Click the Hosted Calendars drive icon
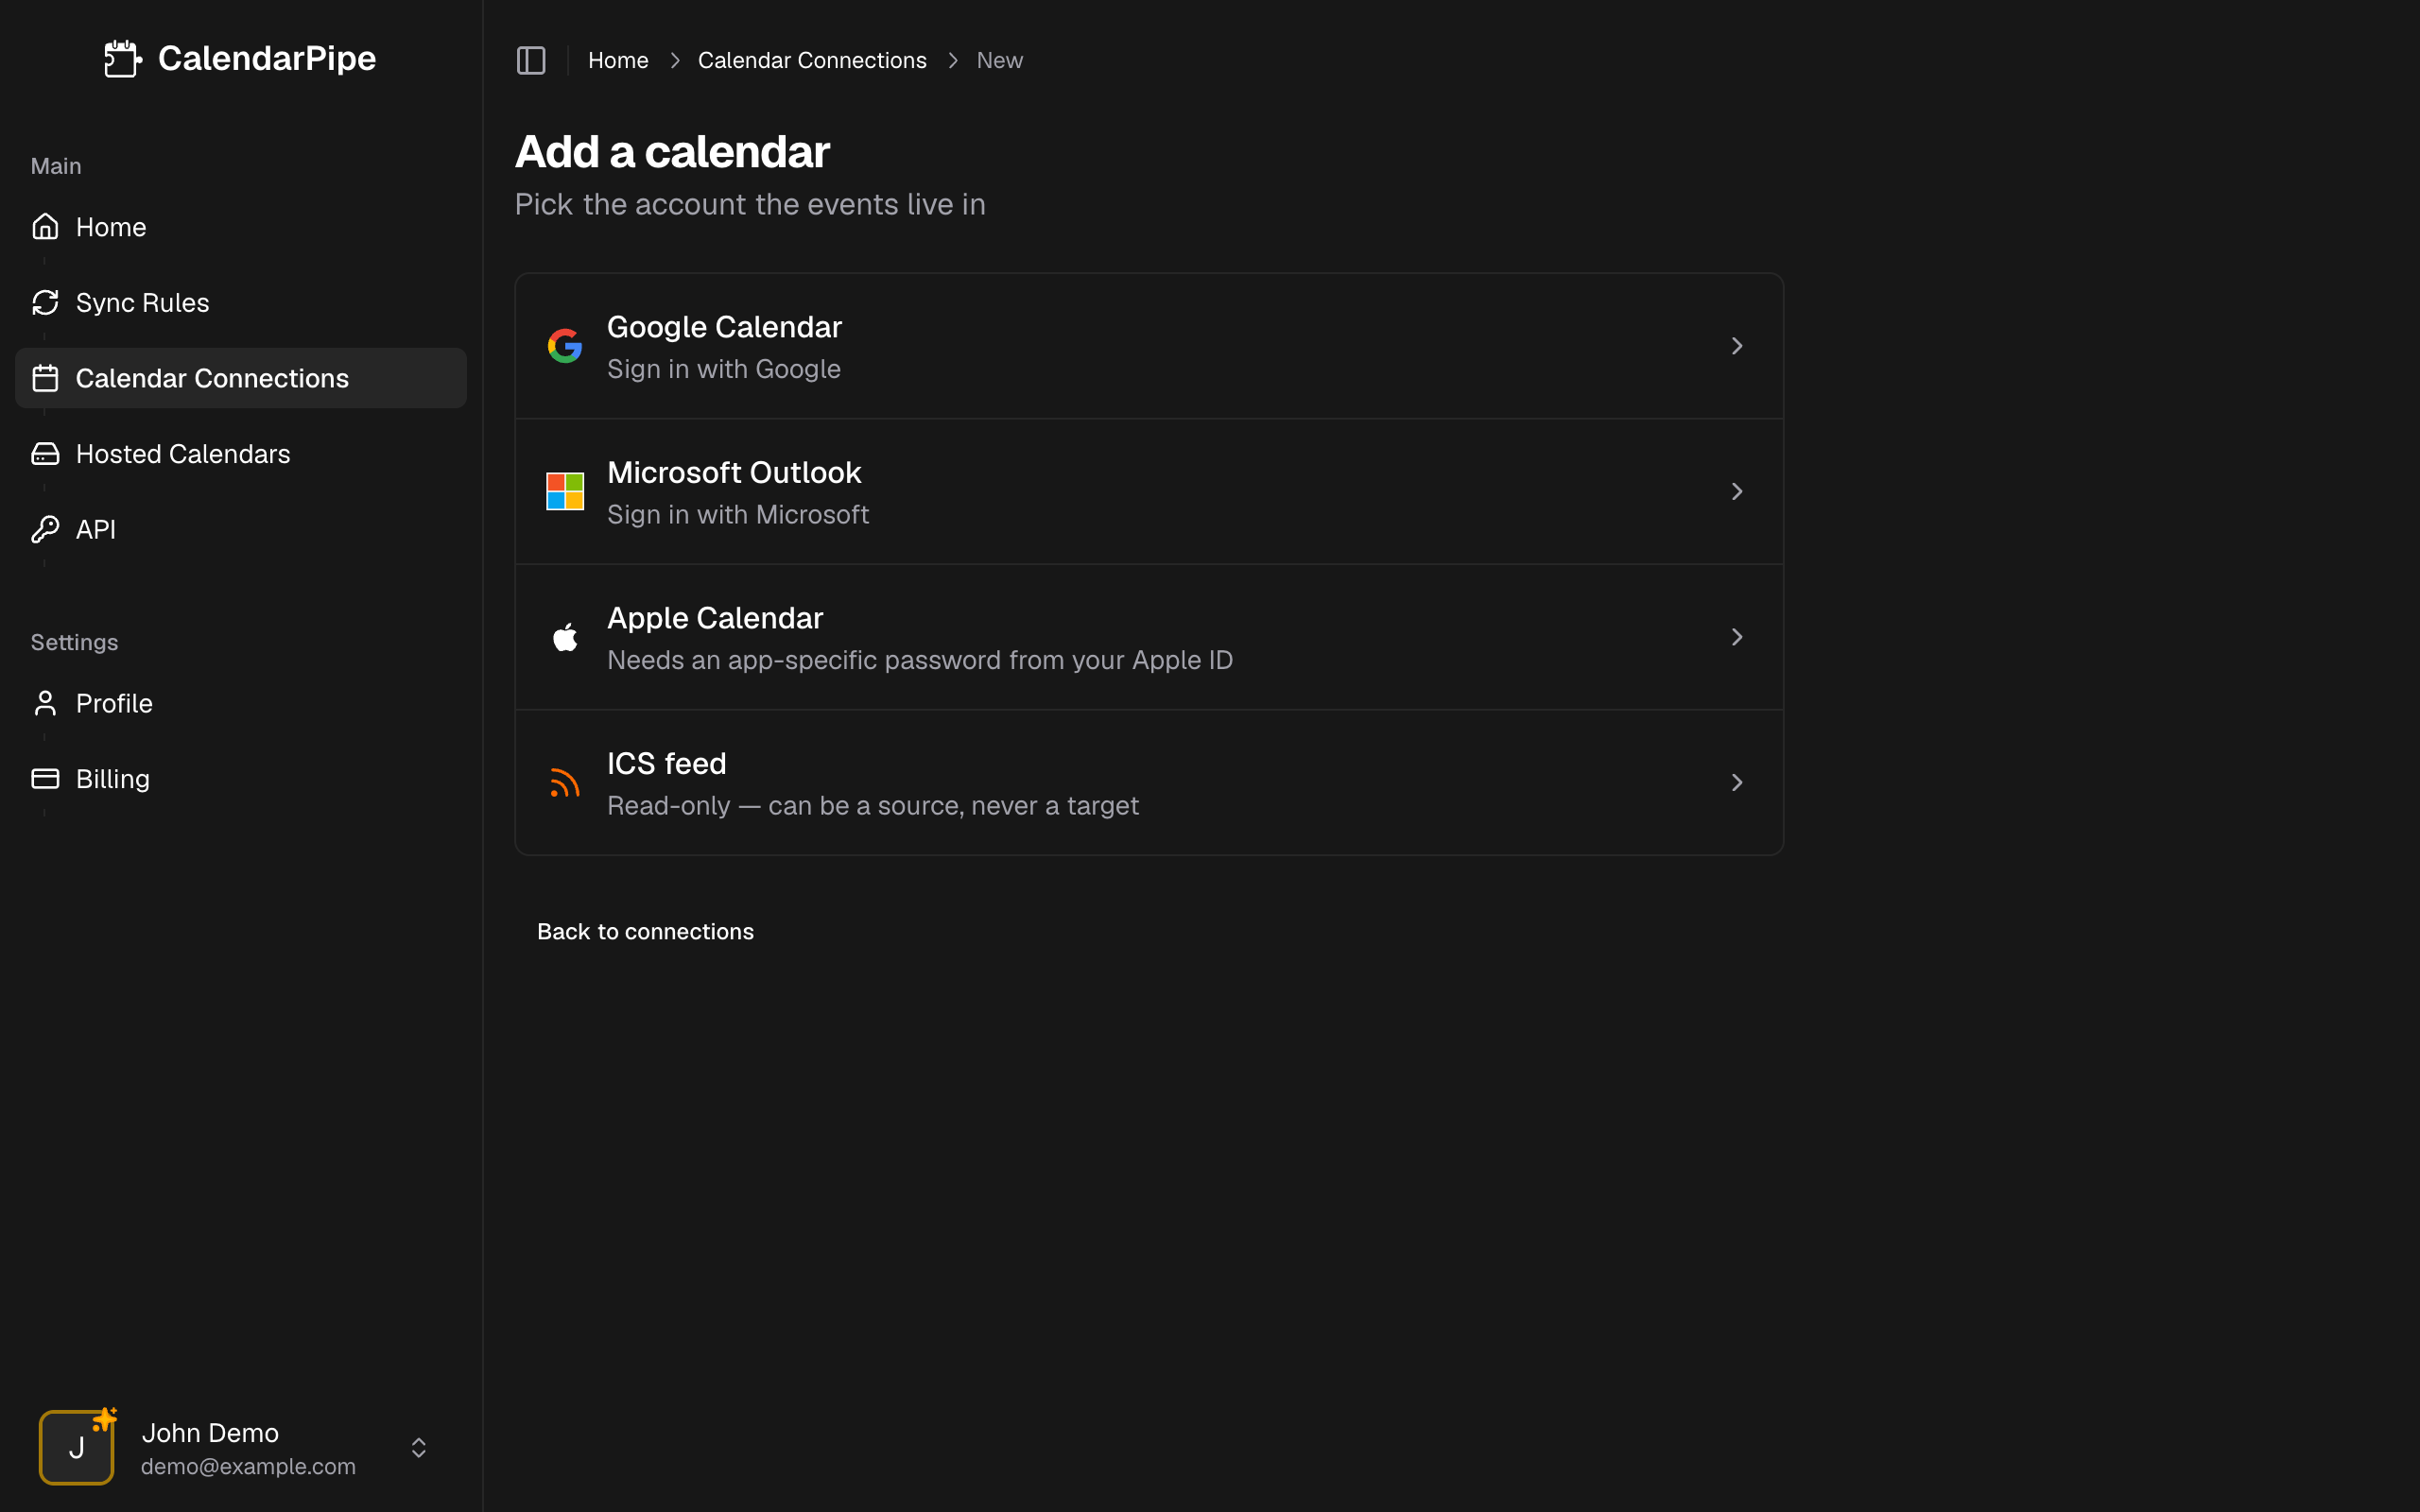Image resolution: width=2420 pixels, height=1512 pixels. (x=45, y=454)
